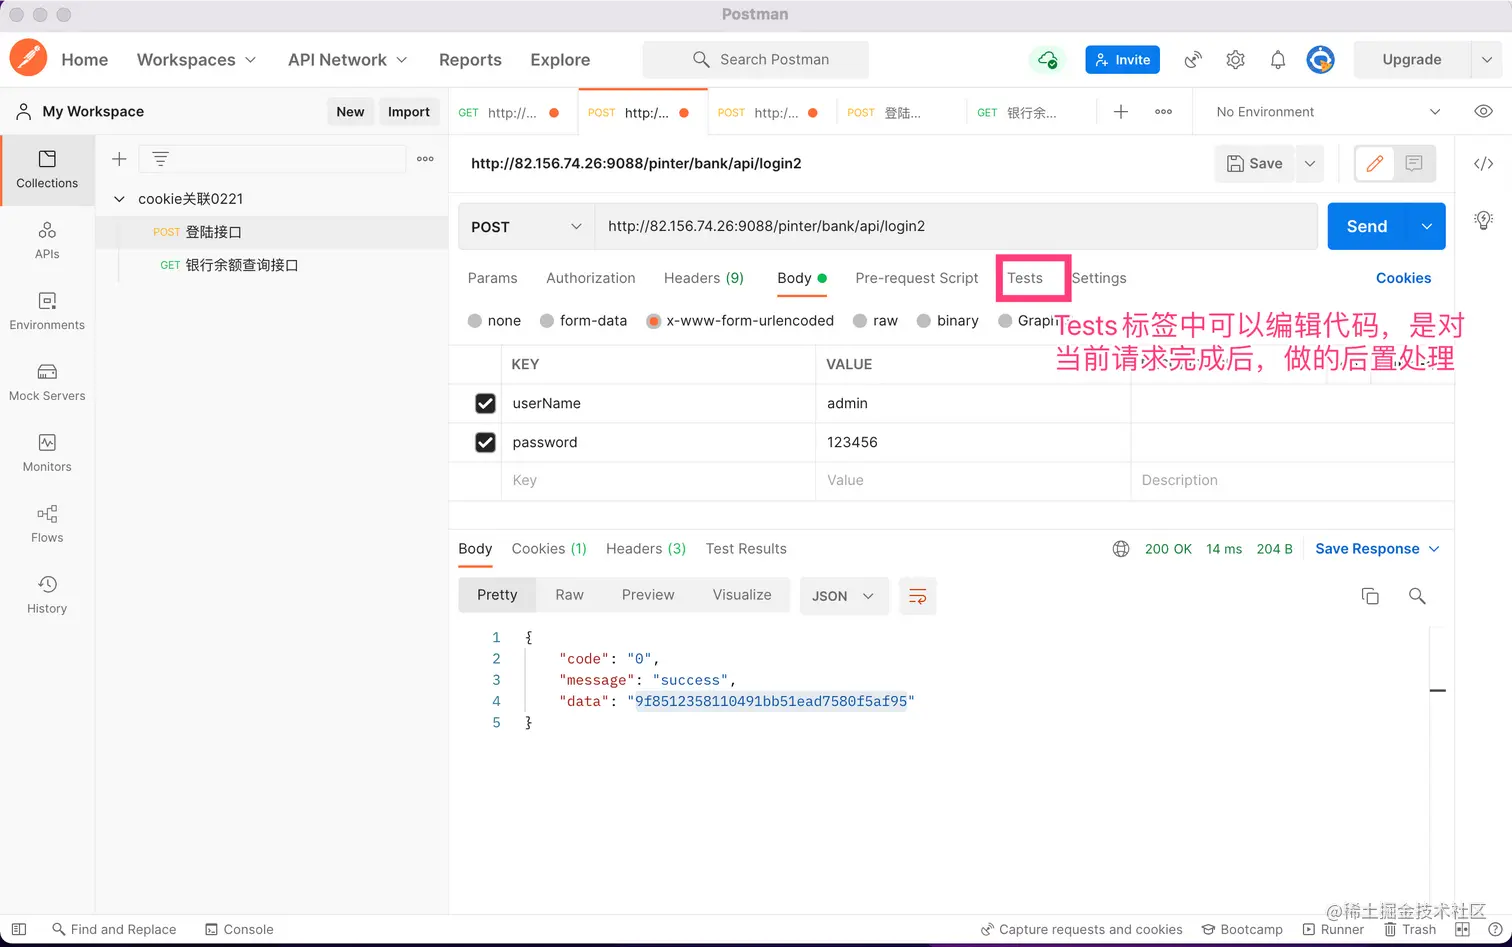
Task: Toggle response line wrap icon
Action: 917,596
